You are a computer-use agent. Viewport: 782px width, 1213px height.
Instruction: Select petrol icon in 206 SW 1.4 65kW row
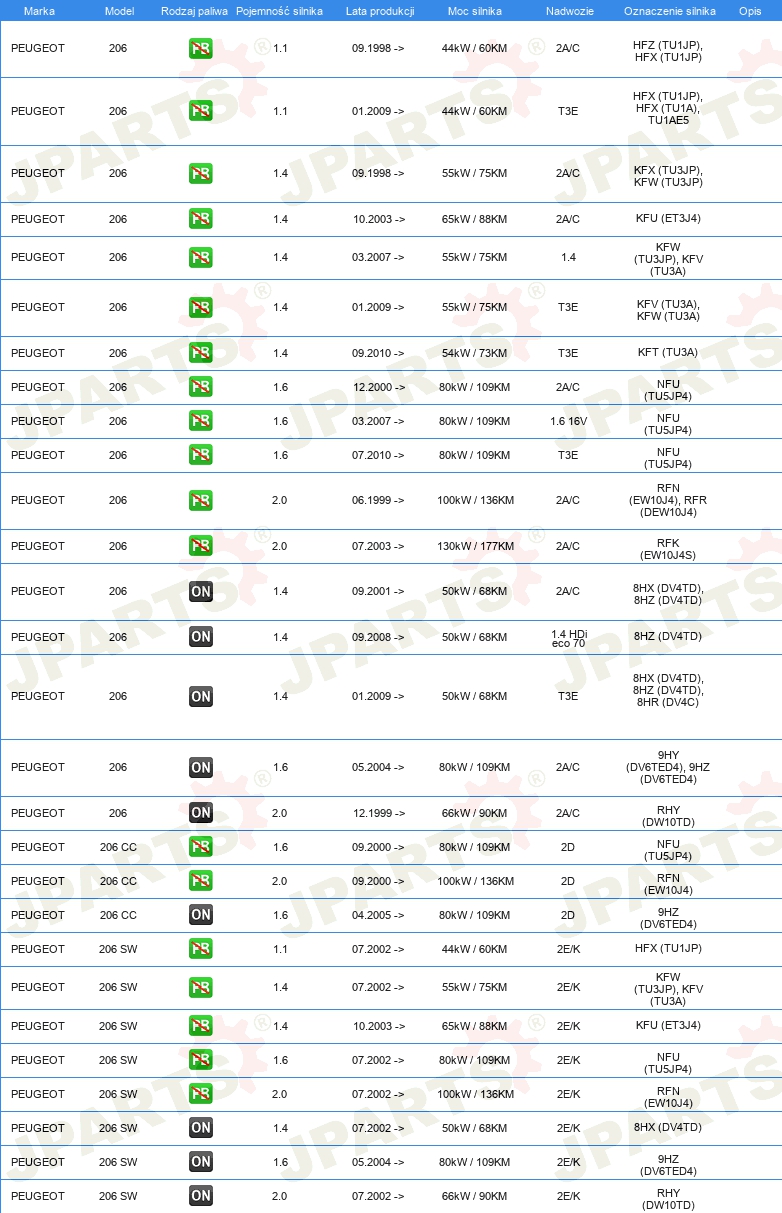(201, 1026)
